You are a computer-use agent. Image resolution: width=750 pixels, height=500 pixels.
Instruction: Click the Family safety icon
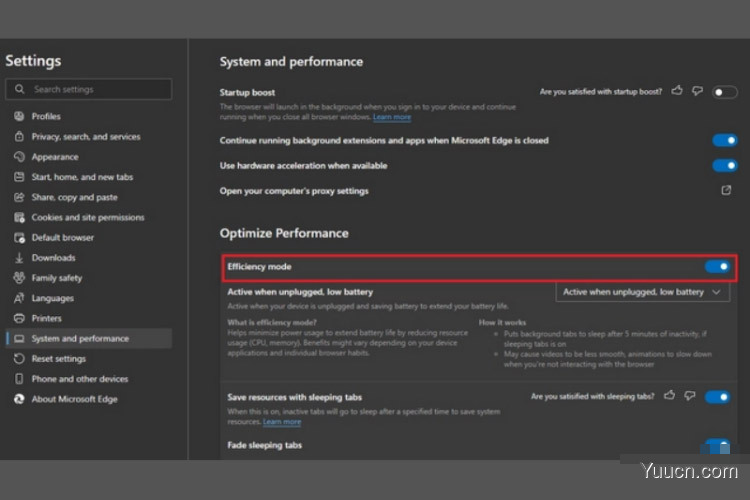[x=19, y=278]
